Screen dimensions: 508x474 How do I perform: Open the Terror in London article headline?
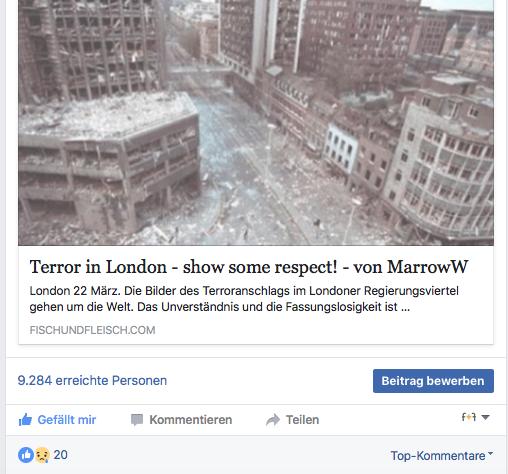[x=249, y=267]
